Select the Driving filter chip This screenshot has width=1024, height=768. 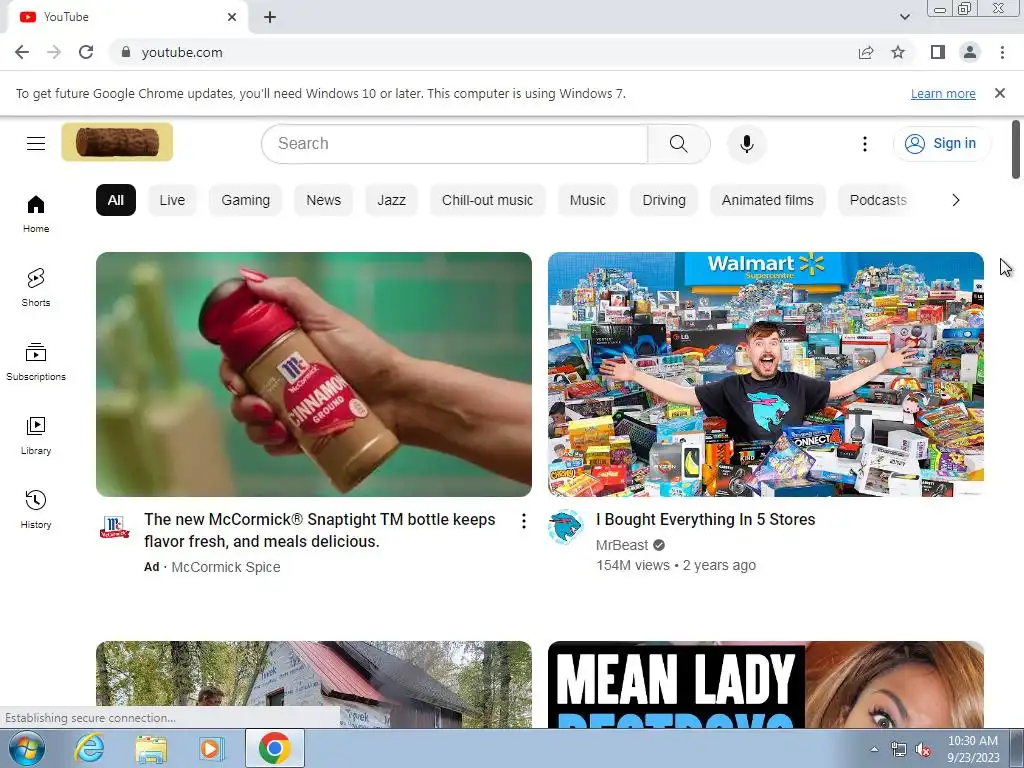click(x=664, y=200)
